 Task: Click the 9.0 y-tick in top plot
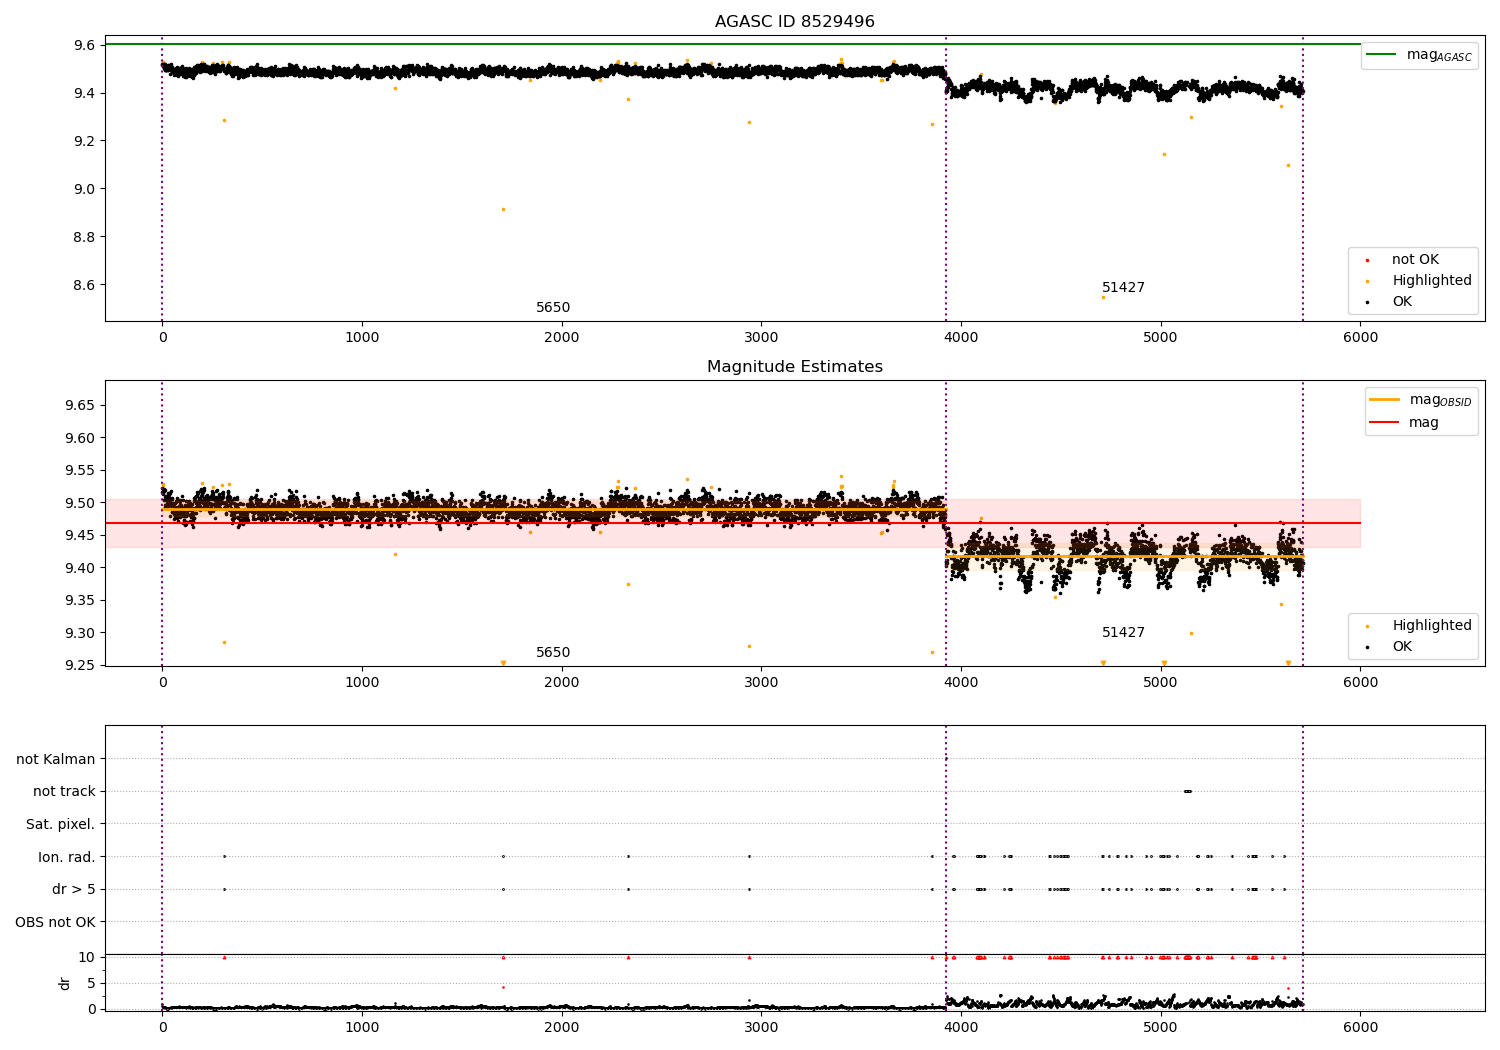[84, 189]
